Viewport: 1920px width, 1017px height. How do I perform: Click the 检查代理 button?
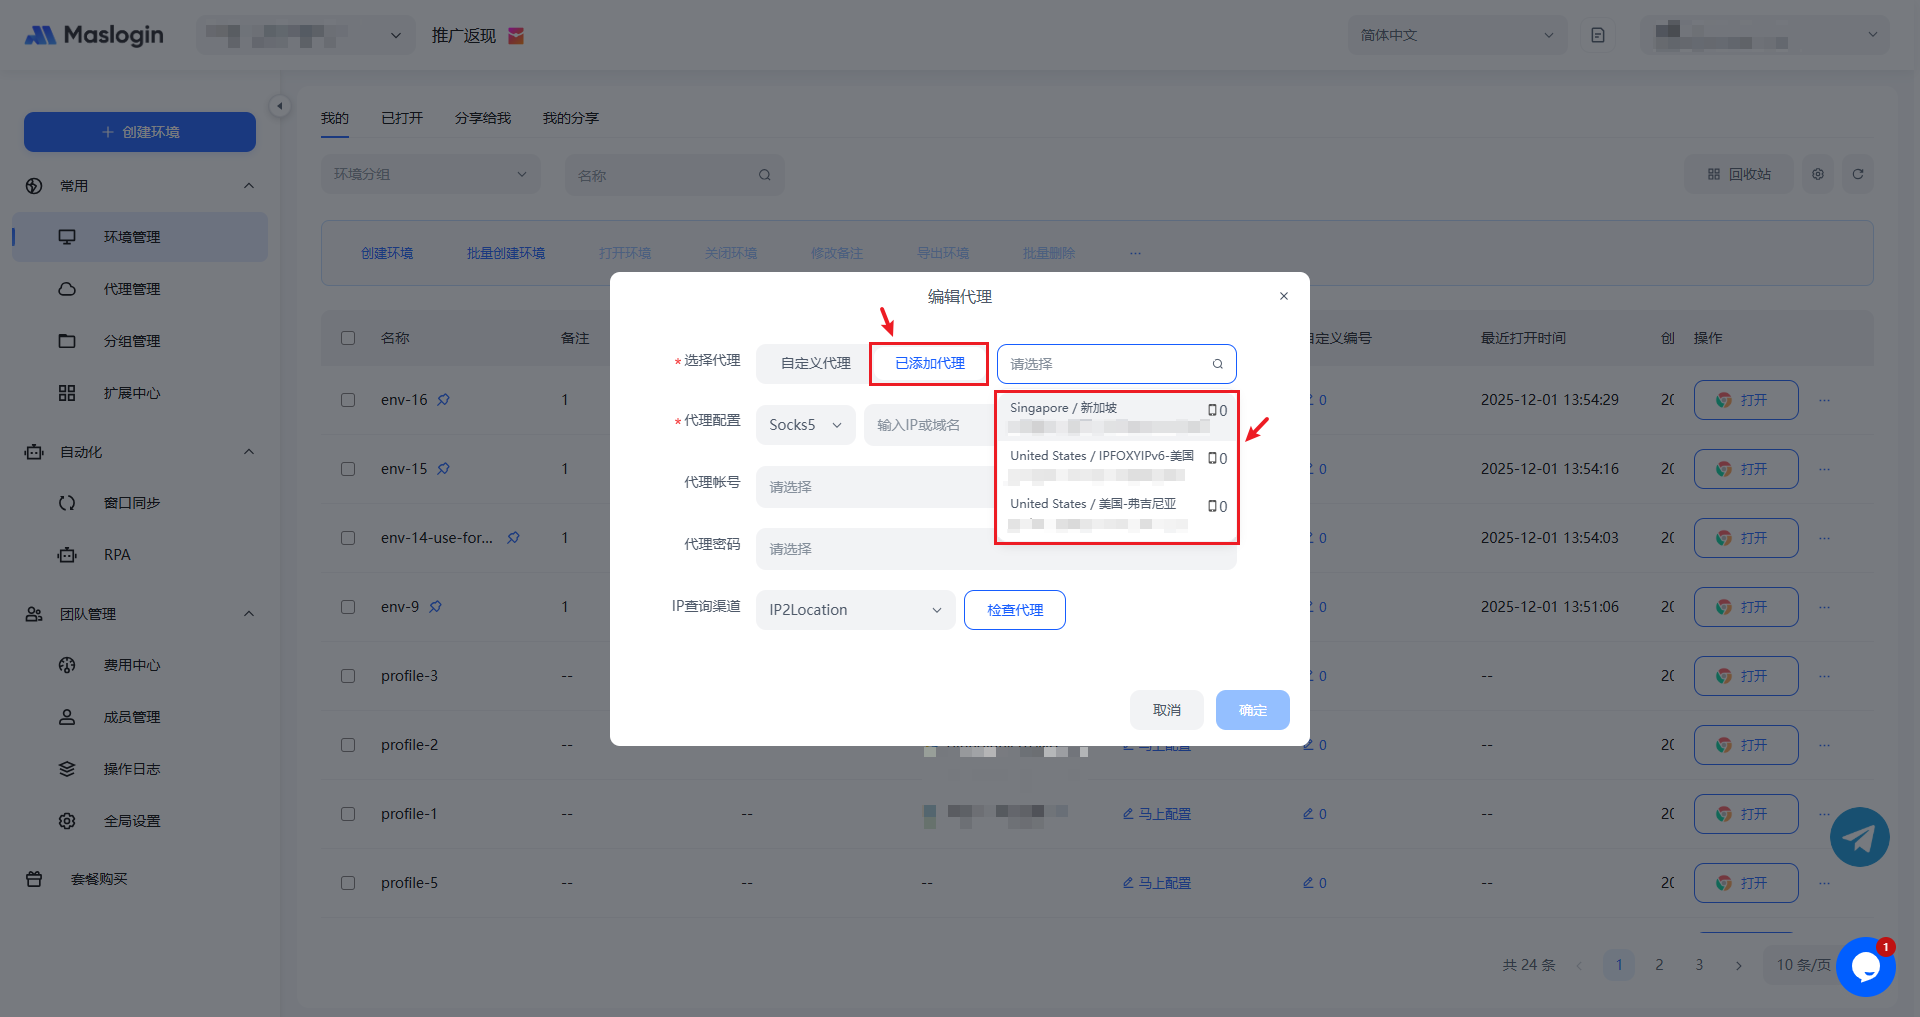[1014, 610]
